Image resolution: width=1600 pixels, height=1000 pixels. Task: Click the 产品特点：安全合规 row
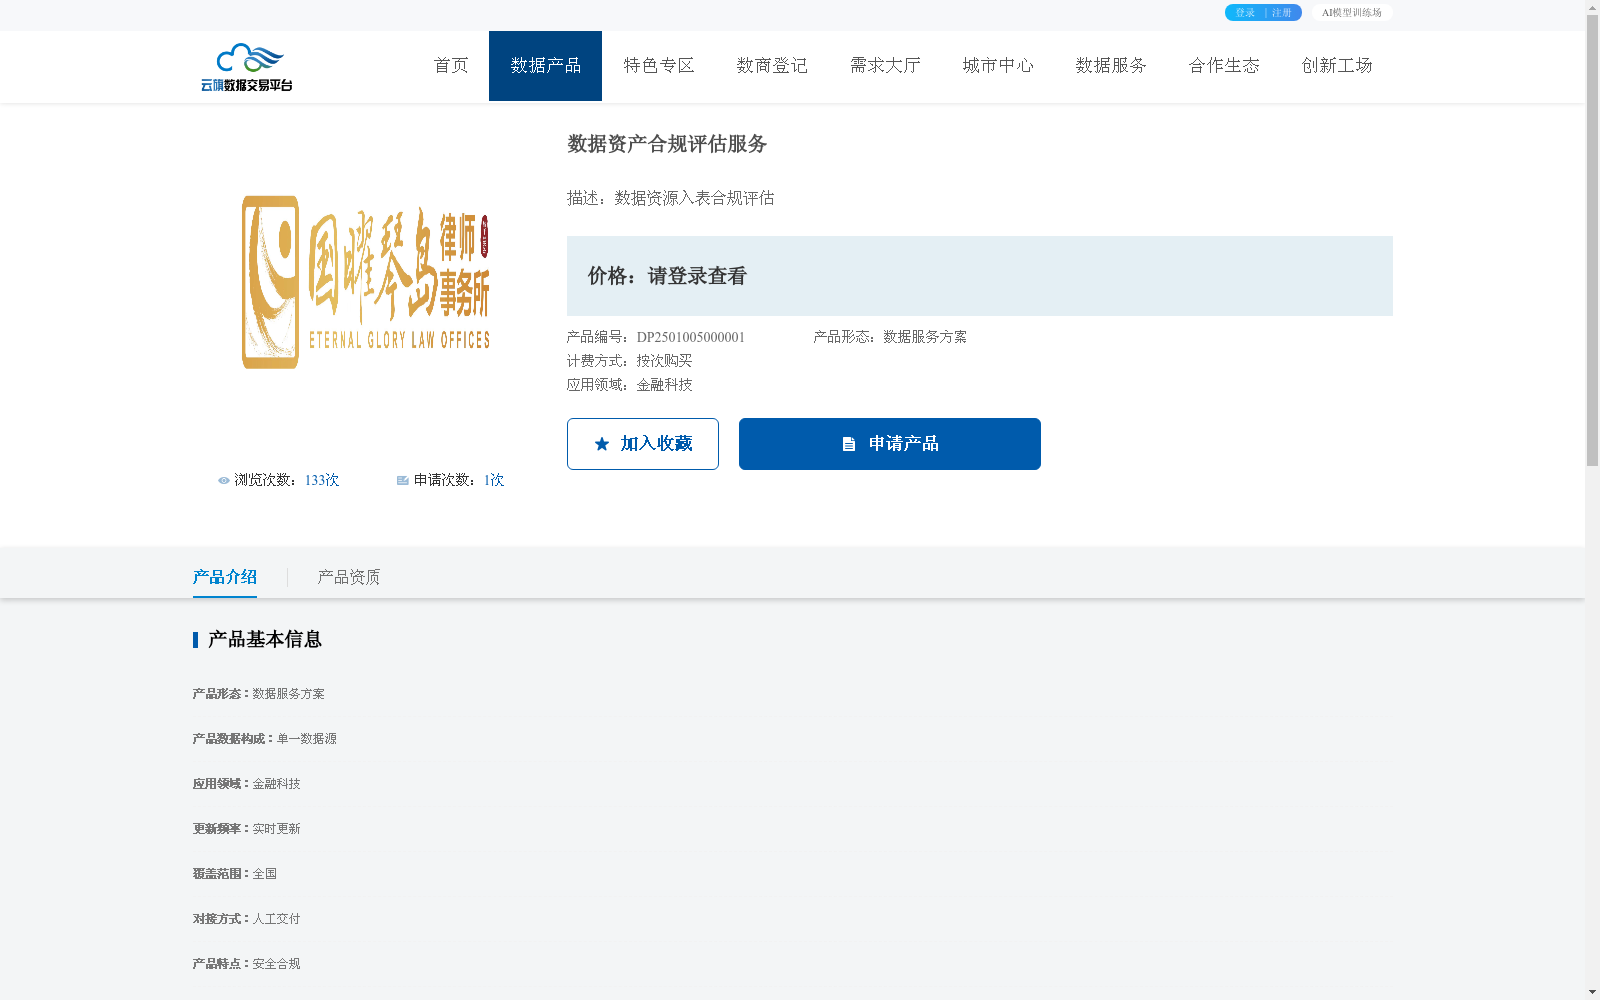click(x=247, y=964)
